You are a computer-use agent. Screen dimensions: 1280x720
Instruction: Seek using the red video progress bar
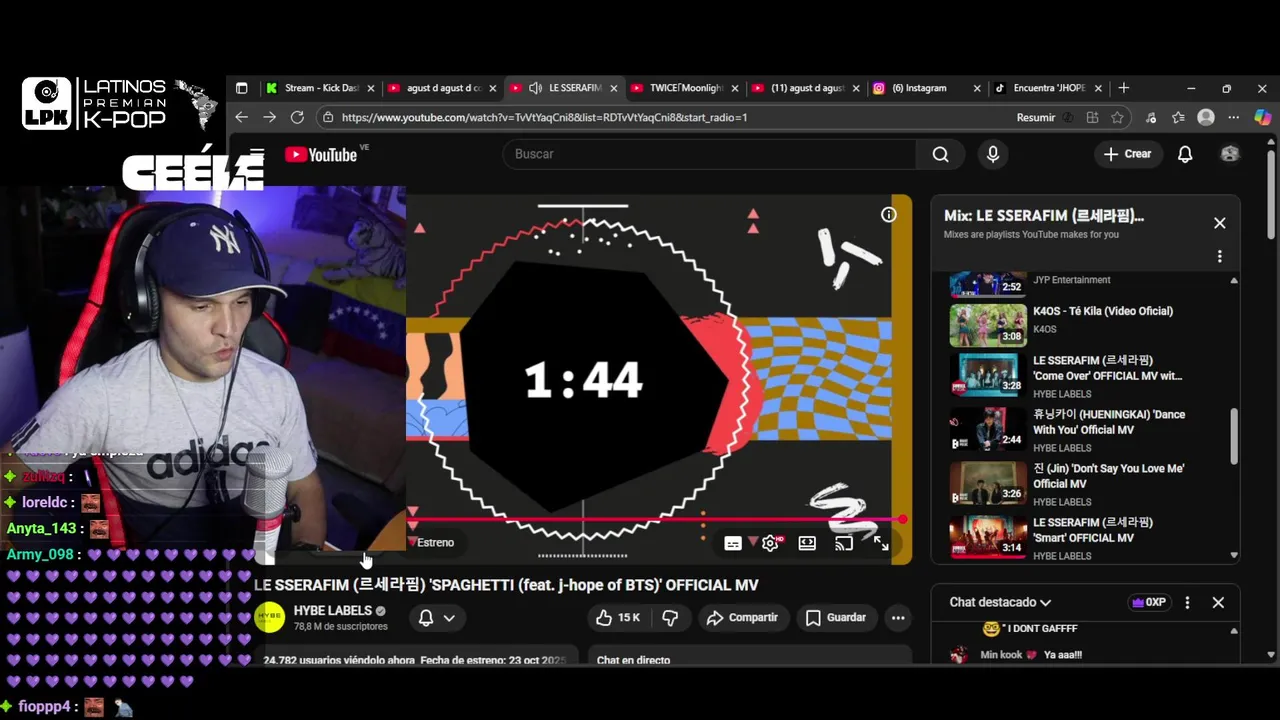point(656,519)
